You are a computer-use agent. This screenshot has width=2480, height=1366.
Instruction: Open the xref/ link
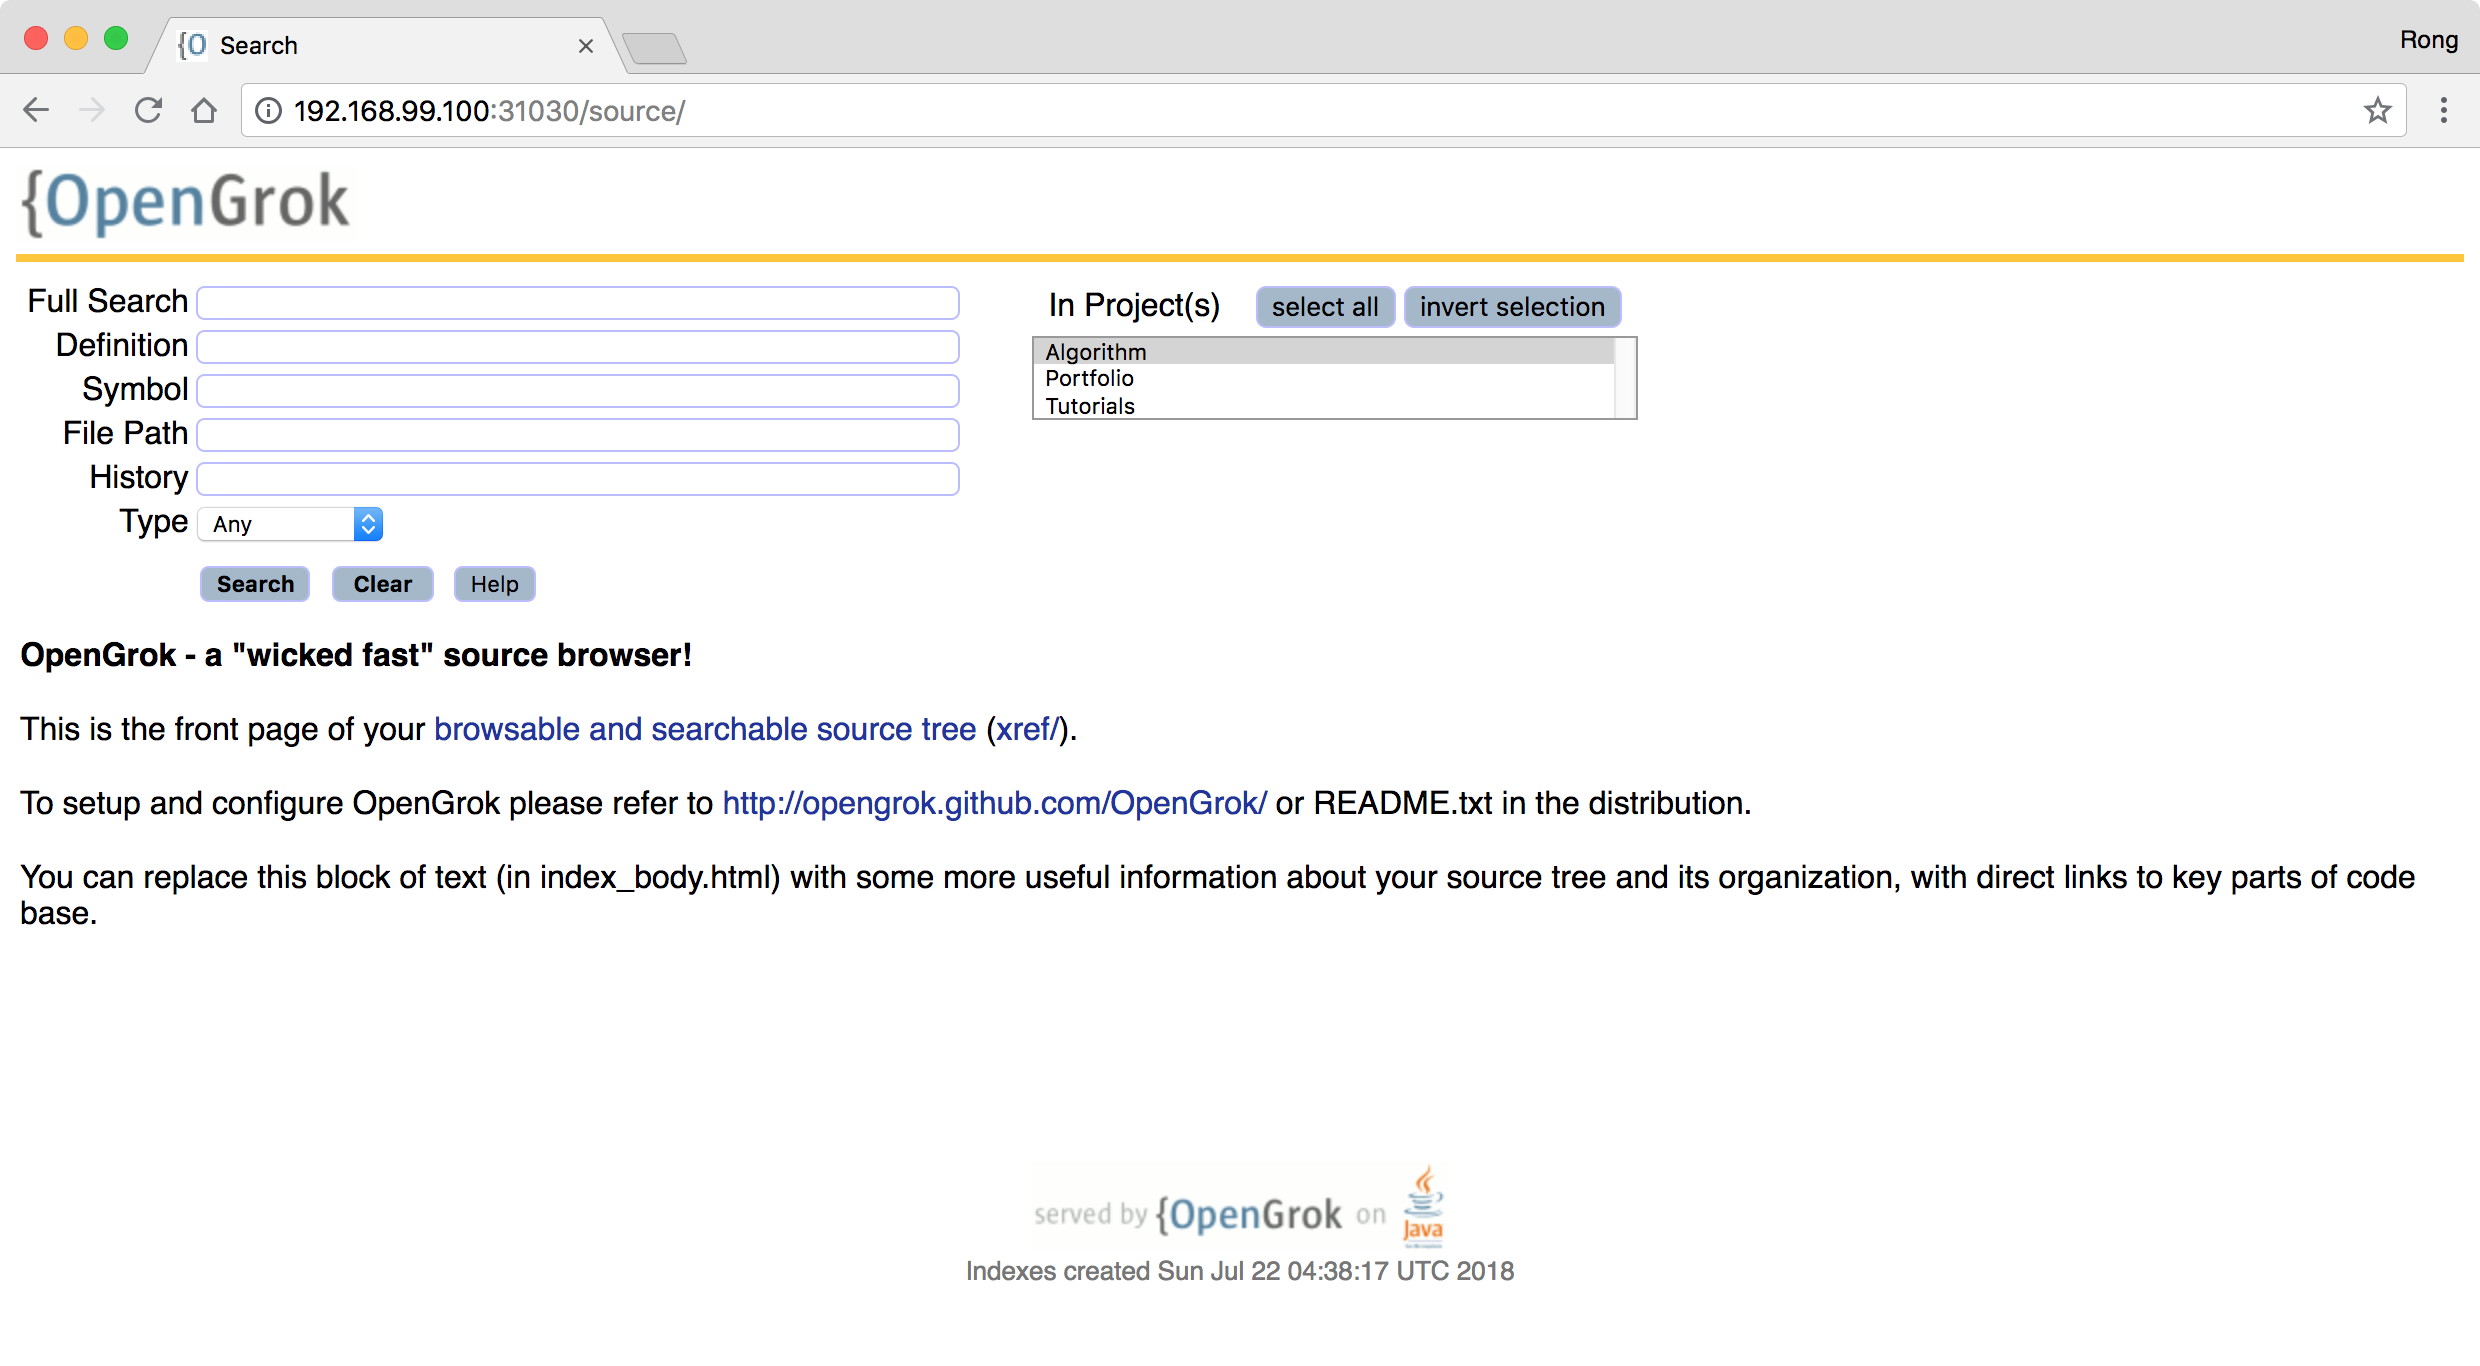click(x=1027, y=729)
